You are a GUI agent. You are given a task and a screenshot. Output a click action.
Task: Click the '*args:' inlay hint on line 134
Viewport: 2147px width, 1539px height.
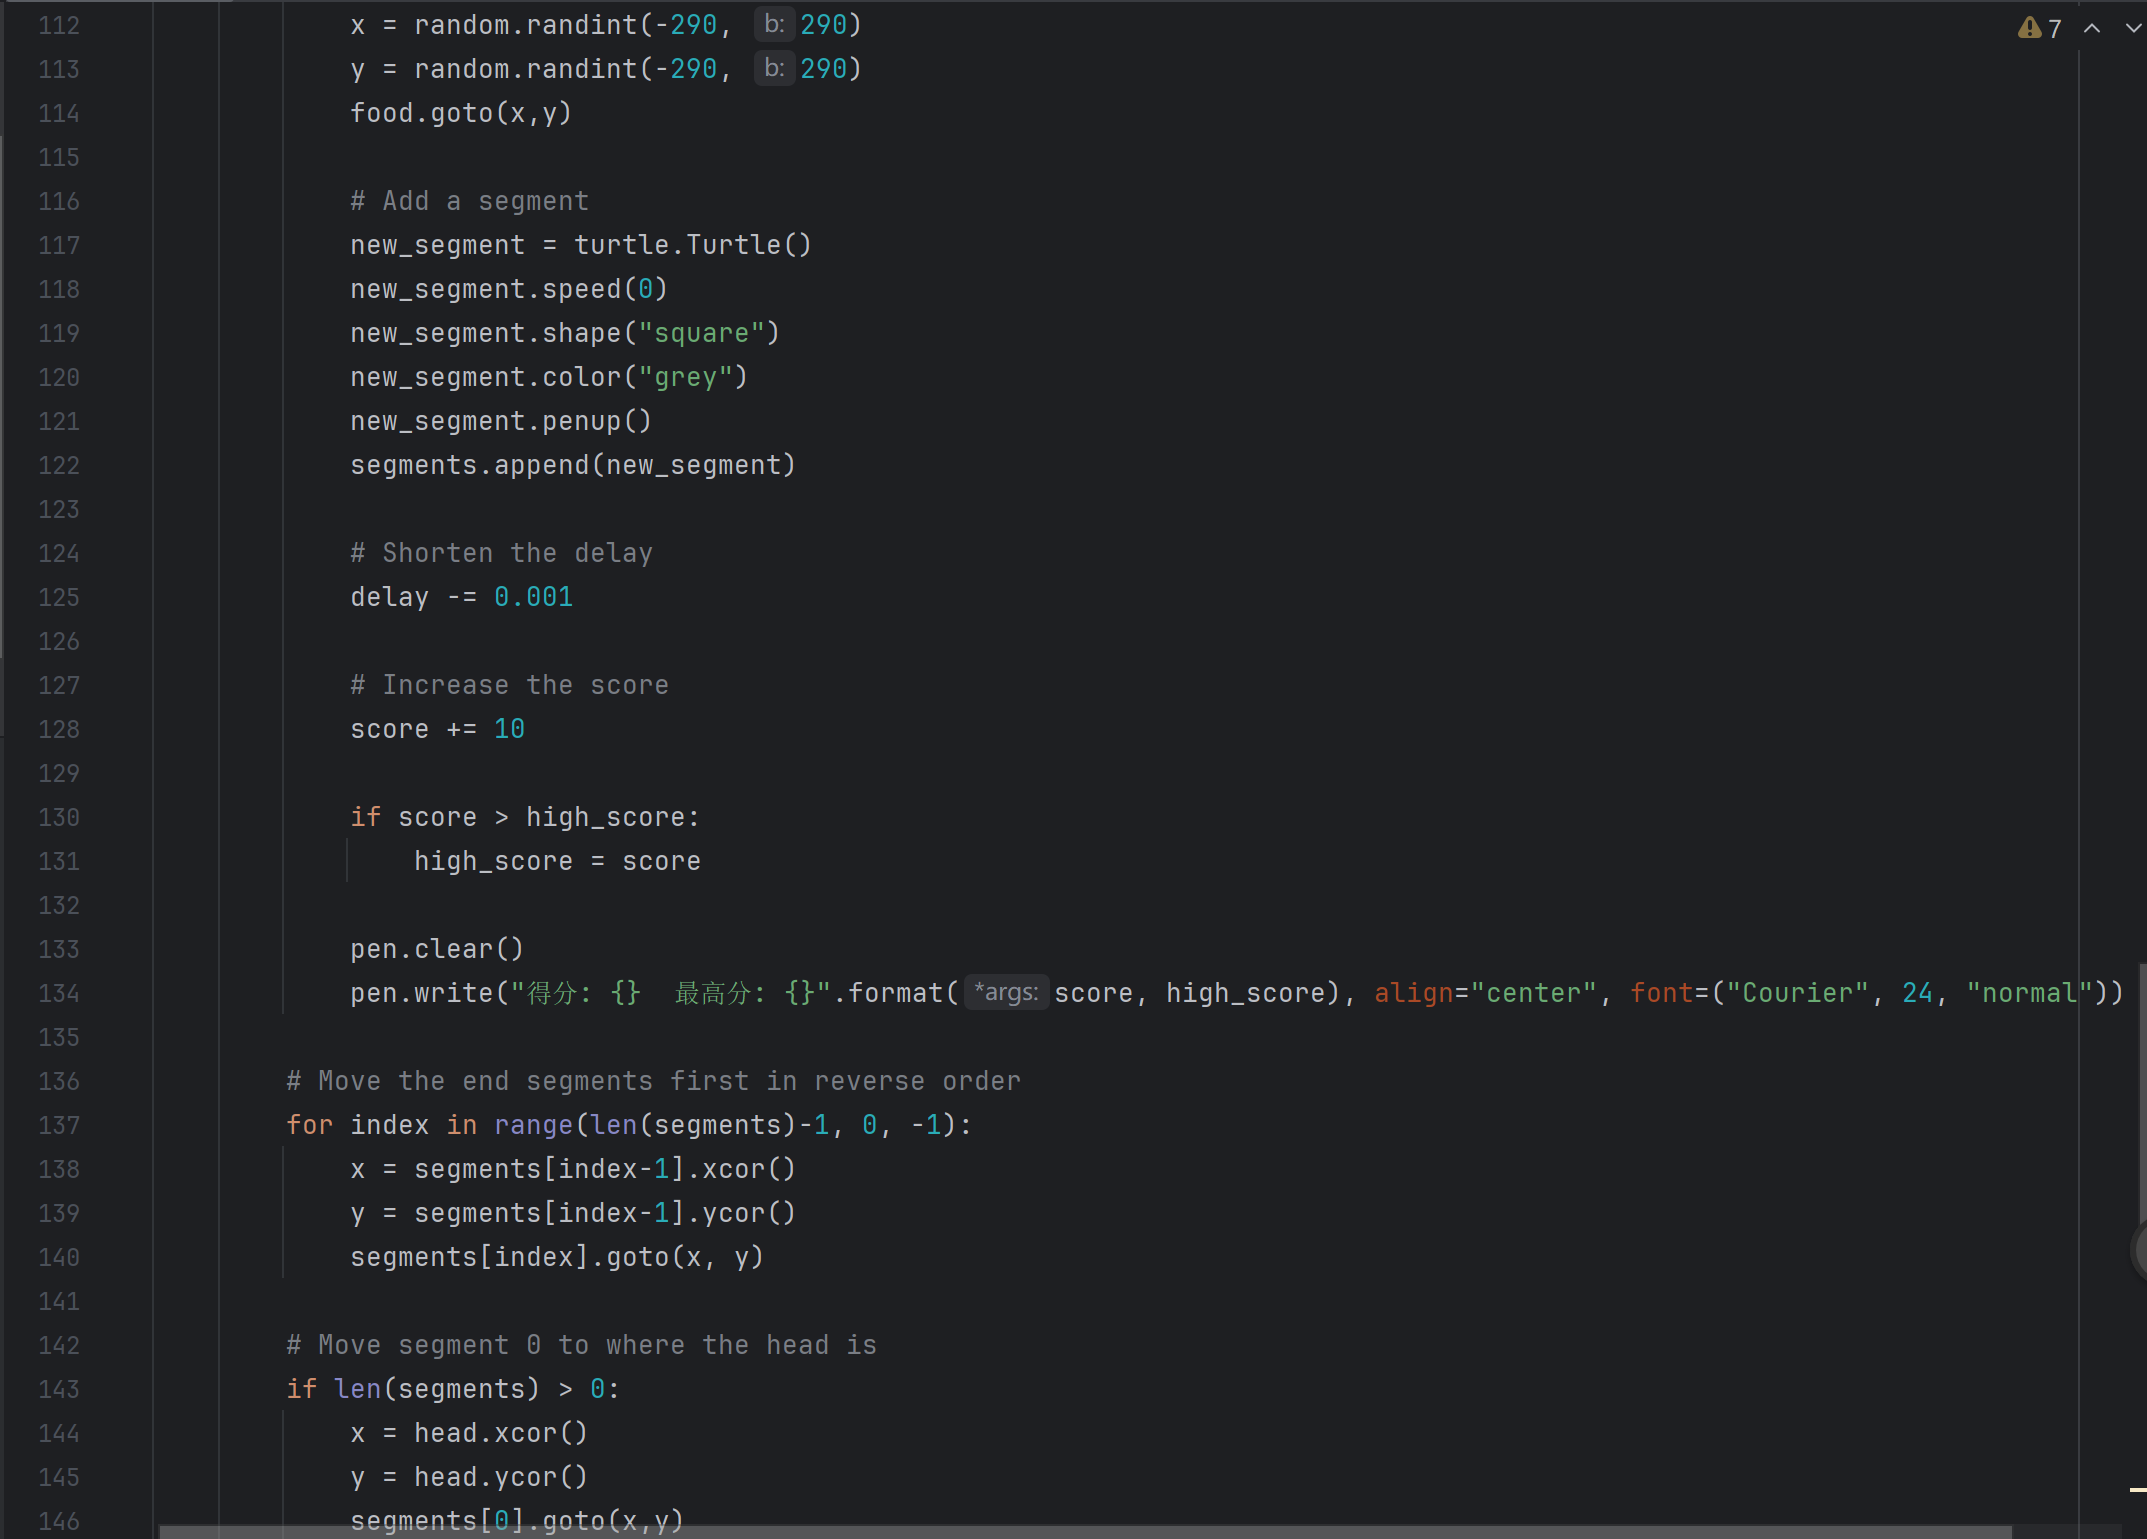click(1006, 992)
